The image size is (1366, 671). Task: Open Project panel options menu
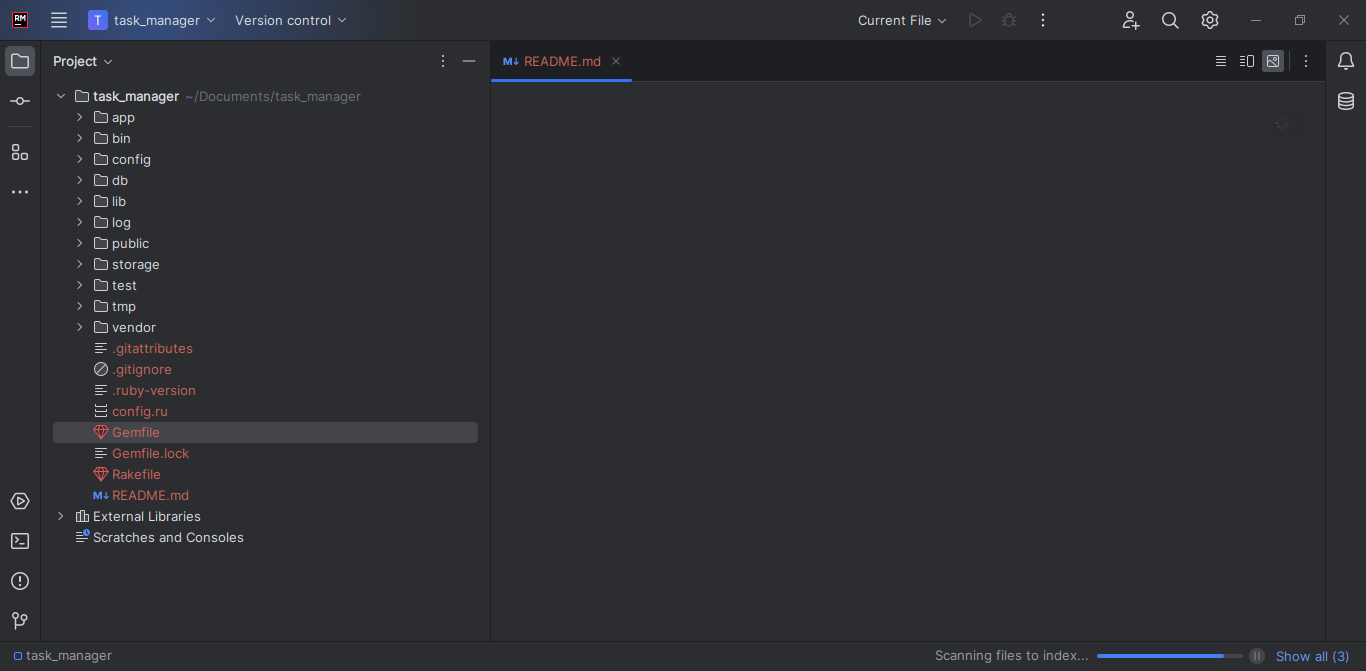tap(443, 61)
